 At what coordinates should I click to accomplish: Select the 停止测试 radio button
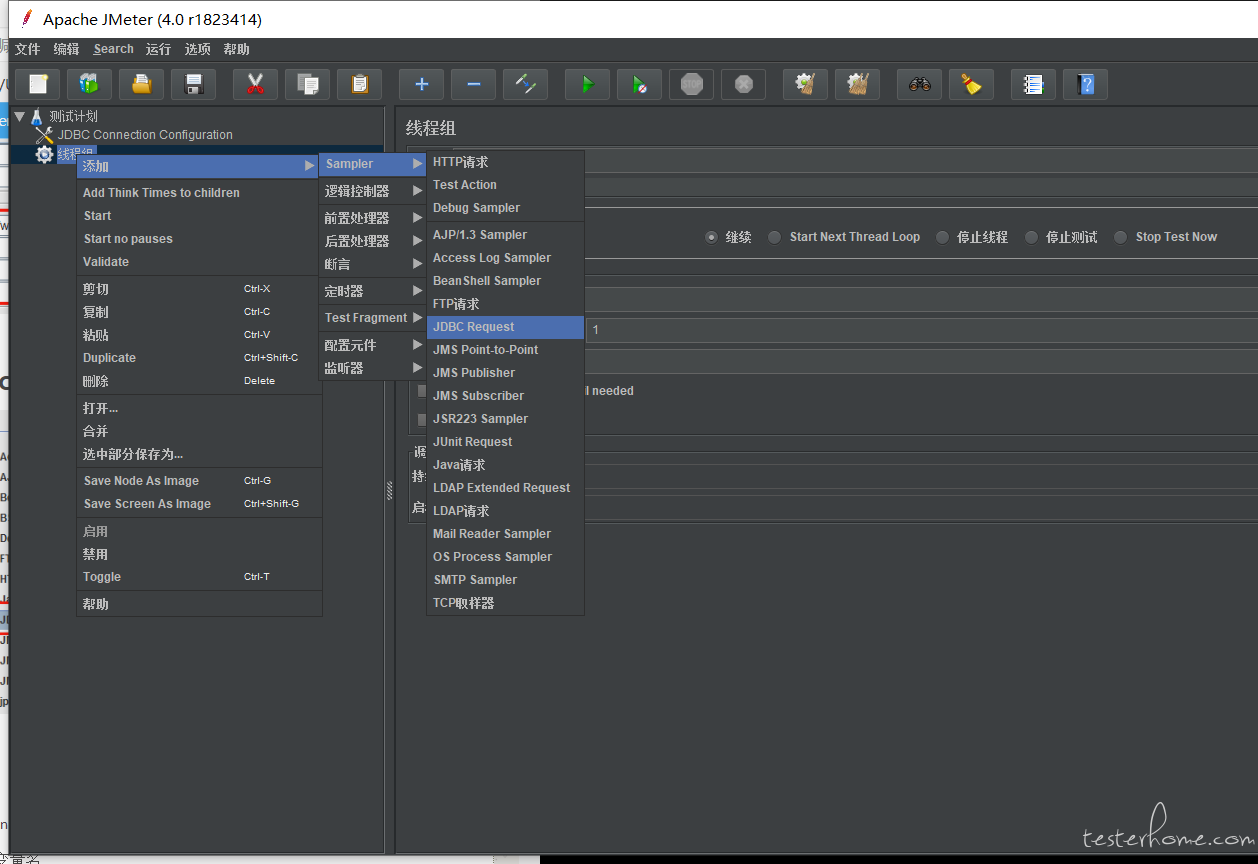click(1031, 237)
